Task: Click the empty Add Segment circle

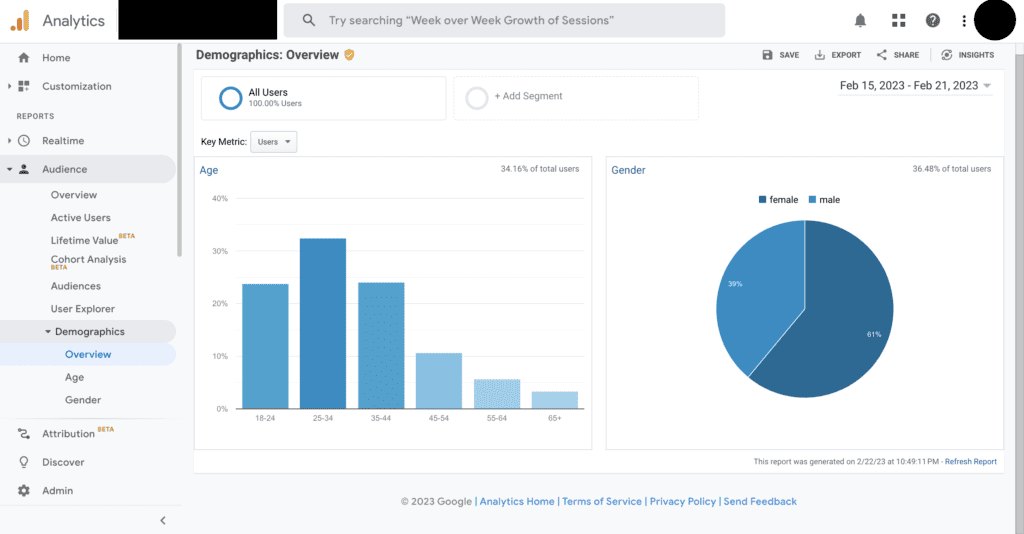Action: click(x=477, y=98)
